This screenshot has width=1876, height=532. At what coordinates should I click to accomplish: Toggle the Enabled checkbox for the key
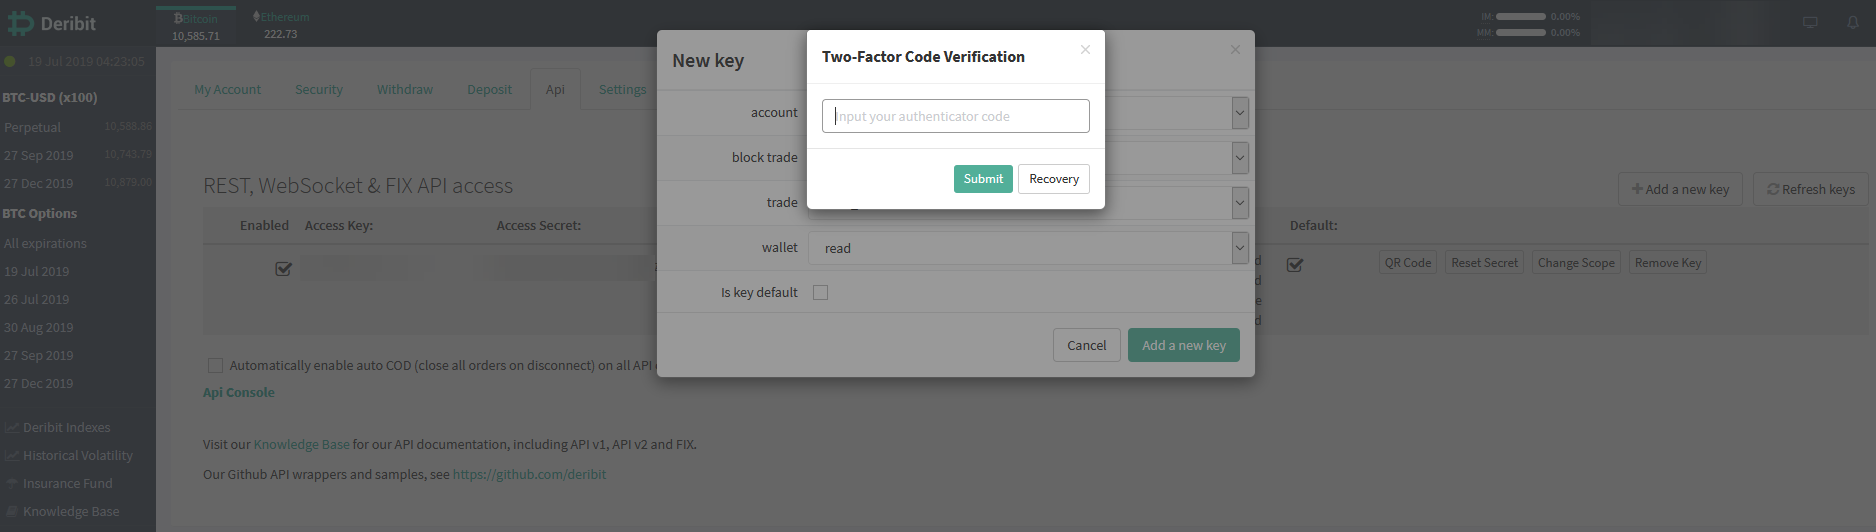pos(283,268)
